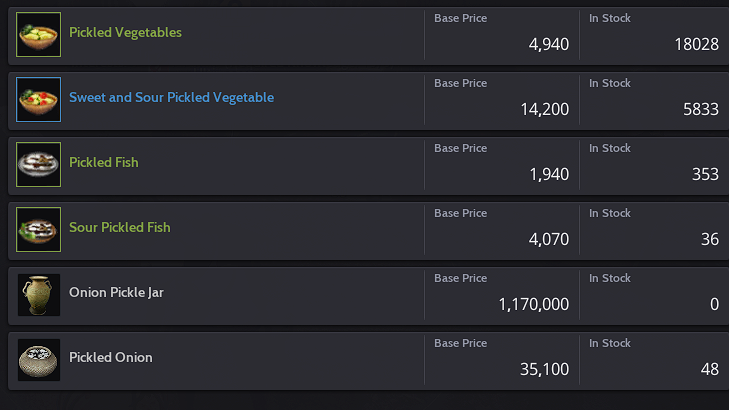Image resolution: width=729 pixels, height=410 pixels.
Task: Select the Sour Pickled Fish item name
Action: [120, 228]
